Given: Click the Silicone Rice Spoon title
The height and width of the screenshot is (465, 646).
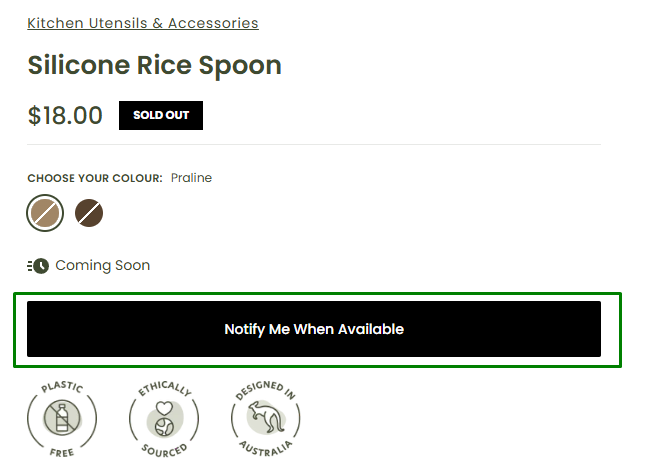Looking at the screenshot, I should (154, 65).
